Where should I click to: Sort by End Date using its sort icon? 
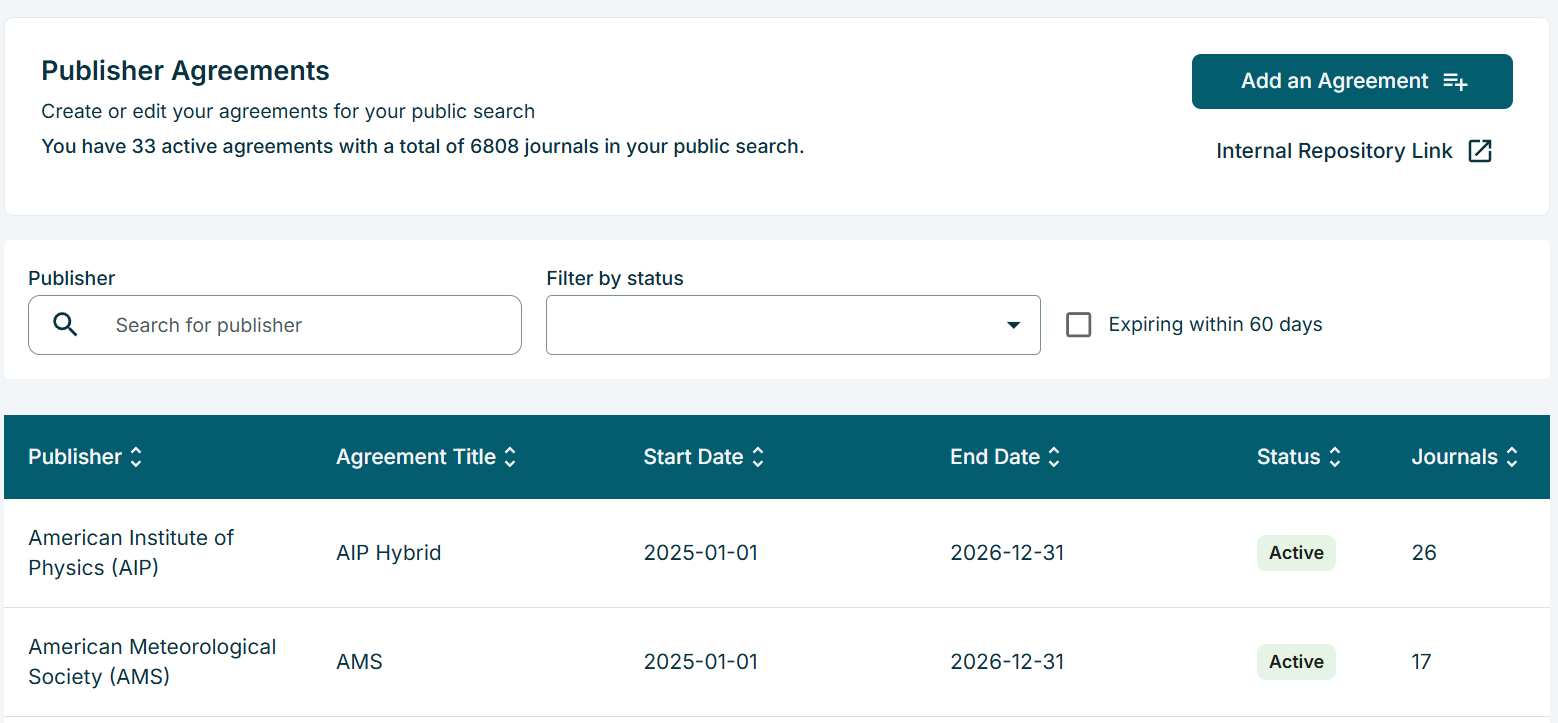(1054, 456)
